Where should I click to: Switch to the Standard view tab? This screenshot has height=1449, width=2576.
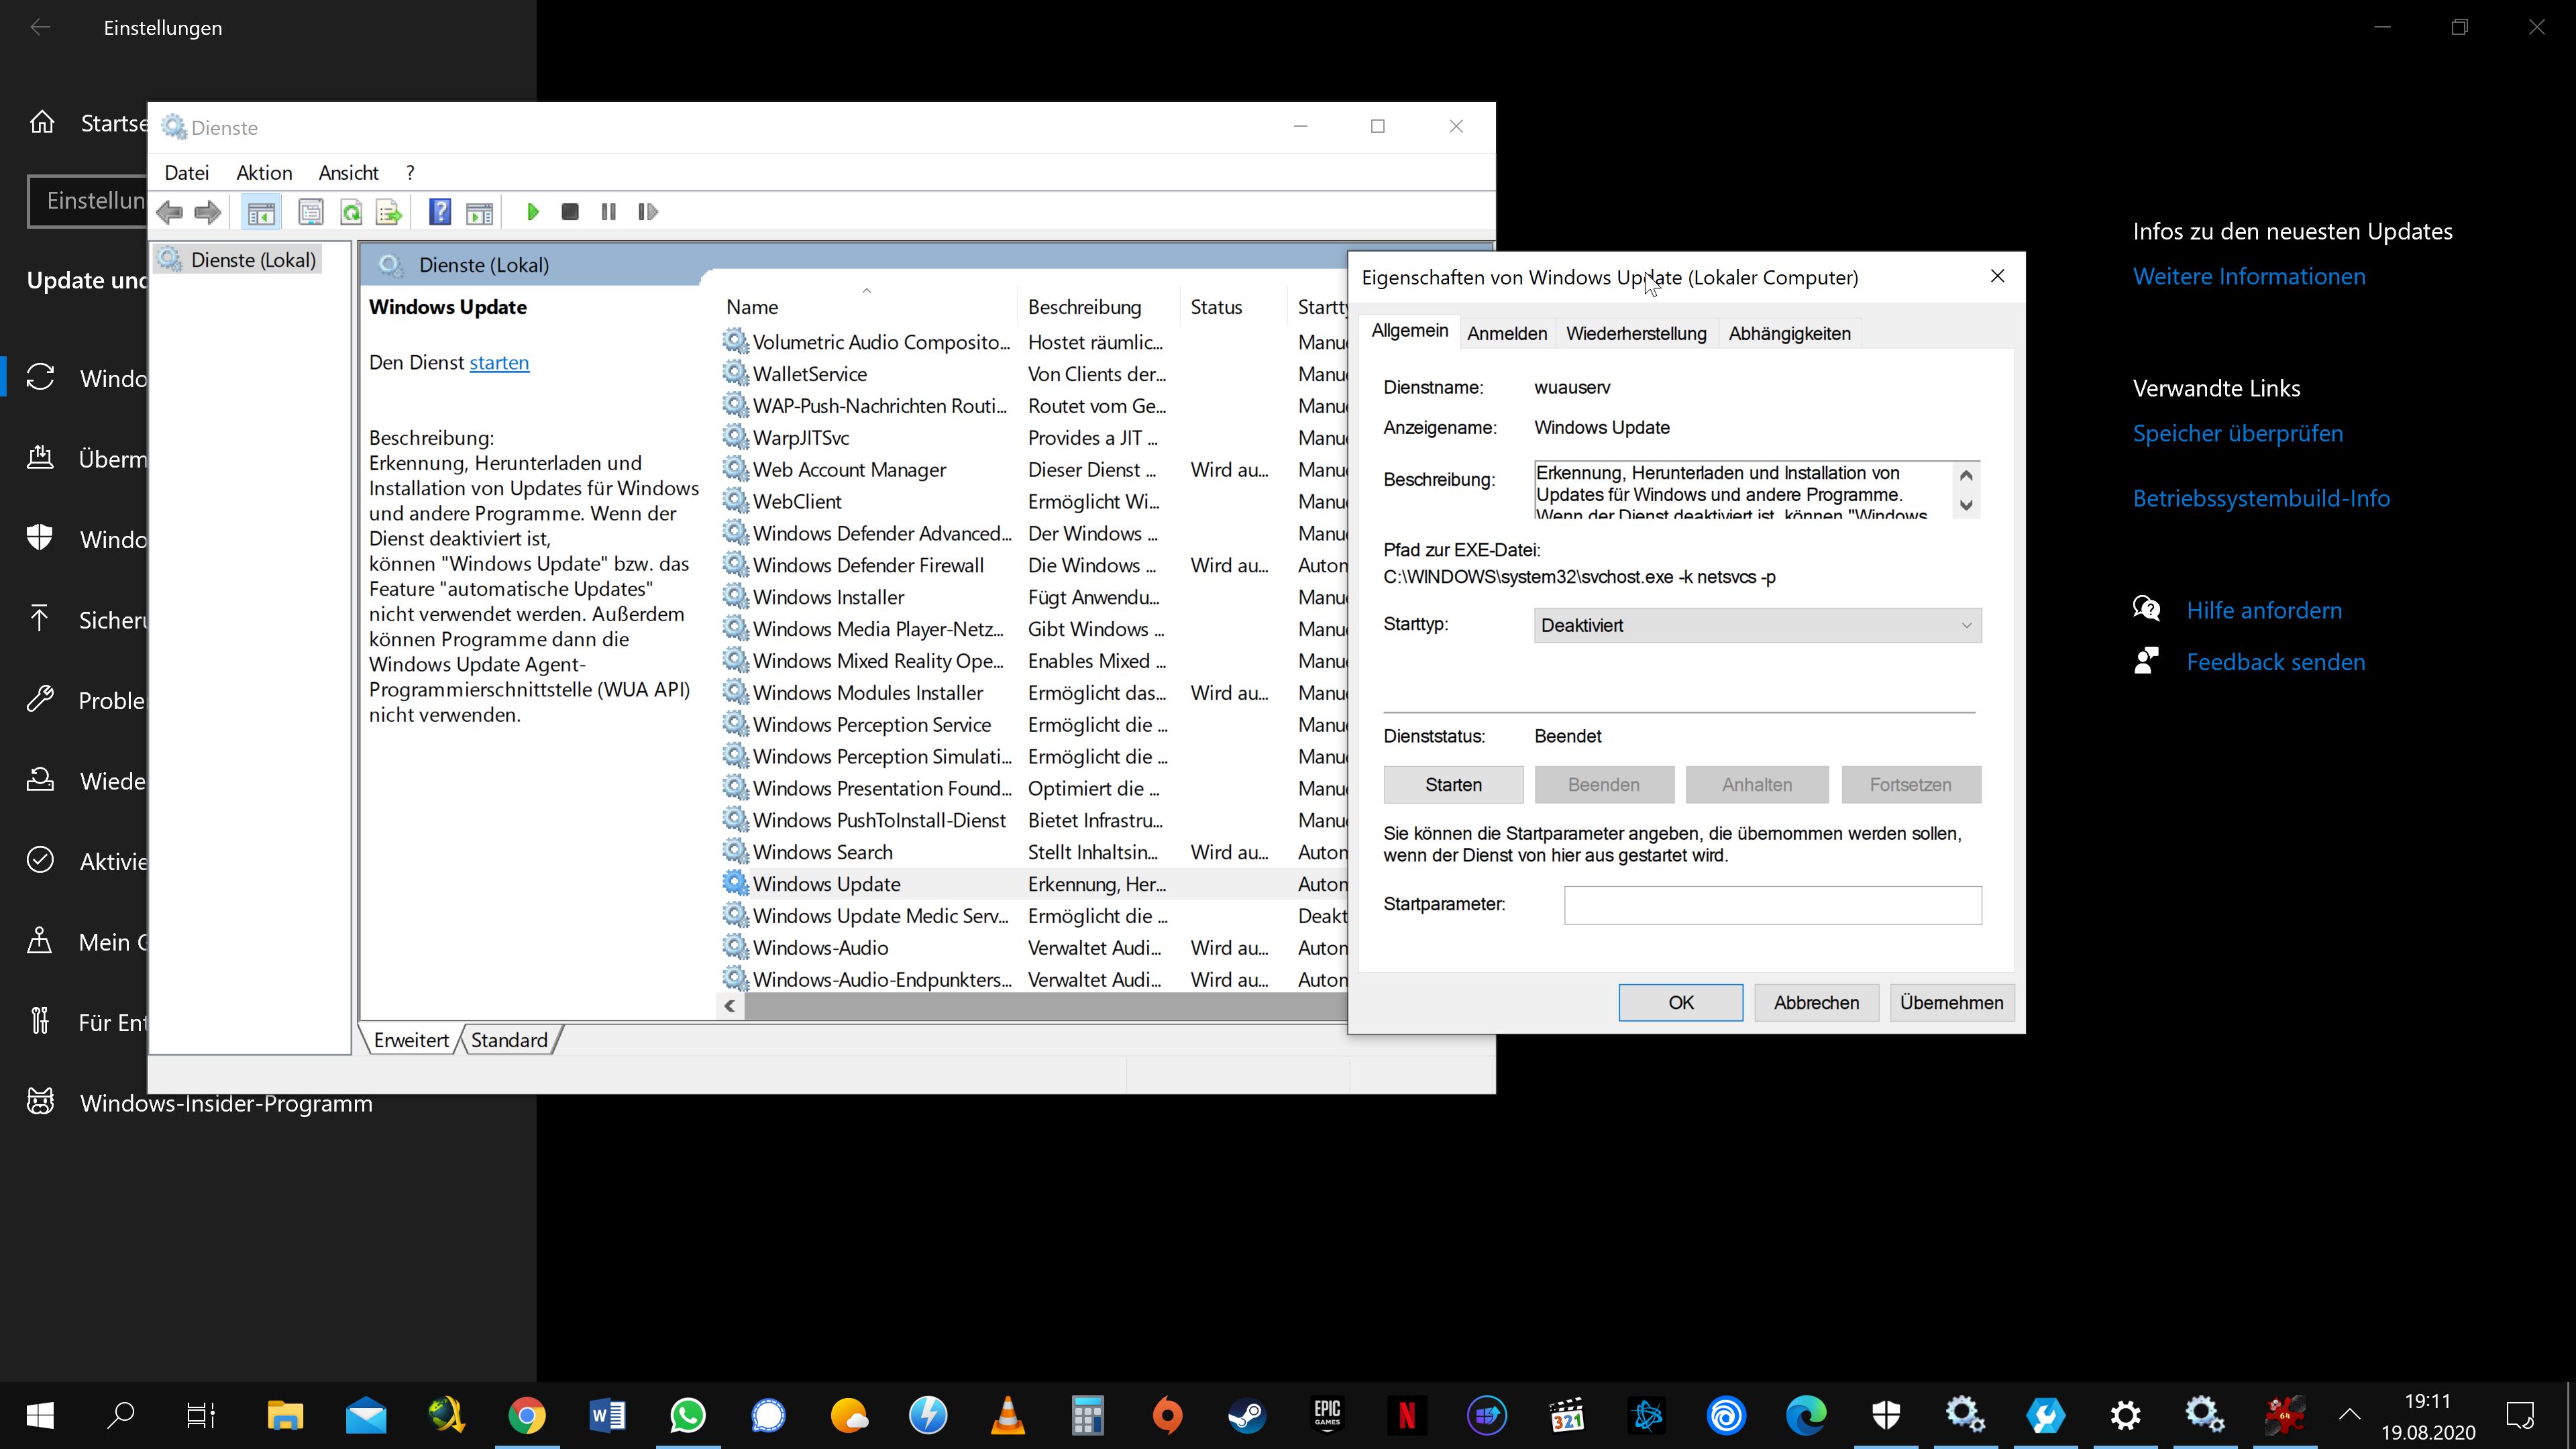[509, 1040]
